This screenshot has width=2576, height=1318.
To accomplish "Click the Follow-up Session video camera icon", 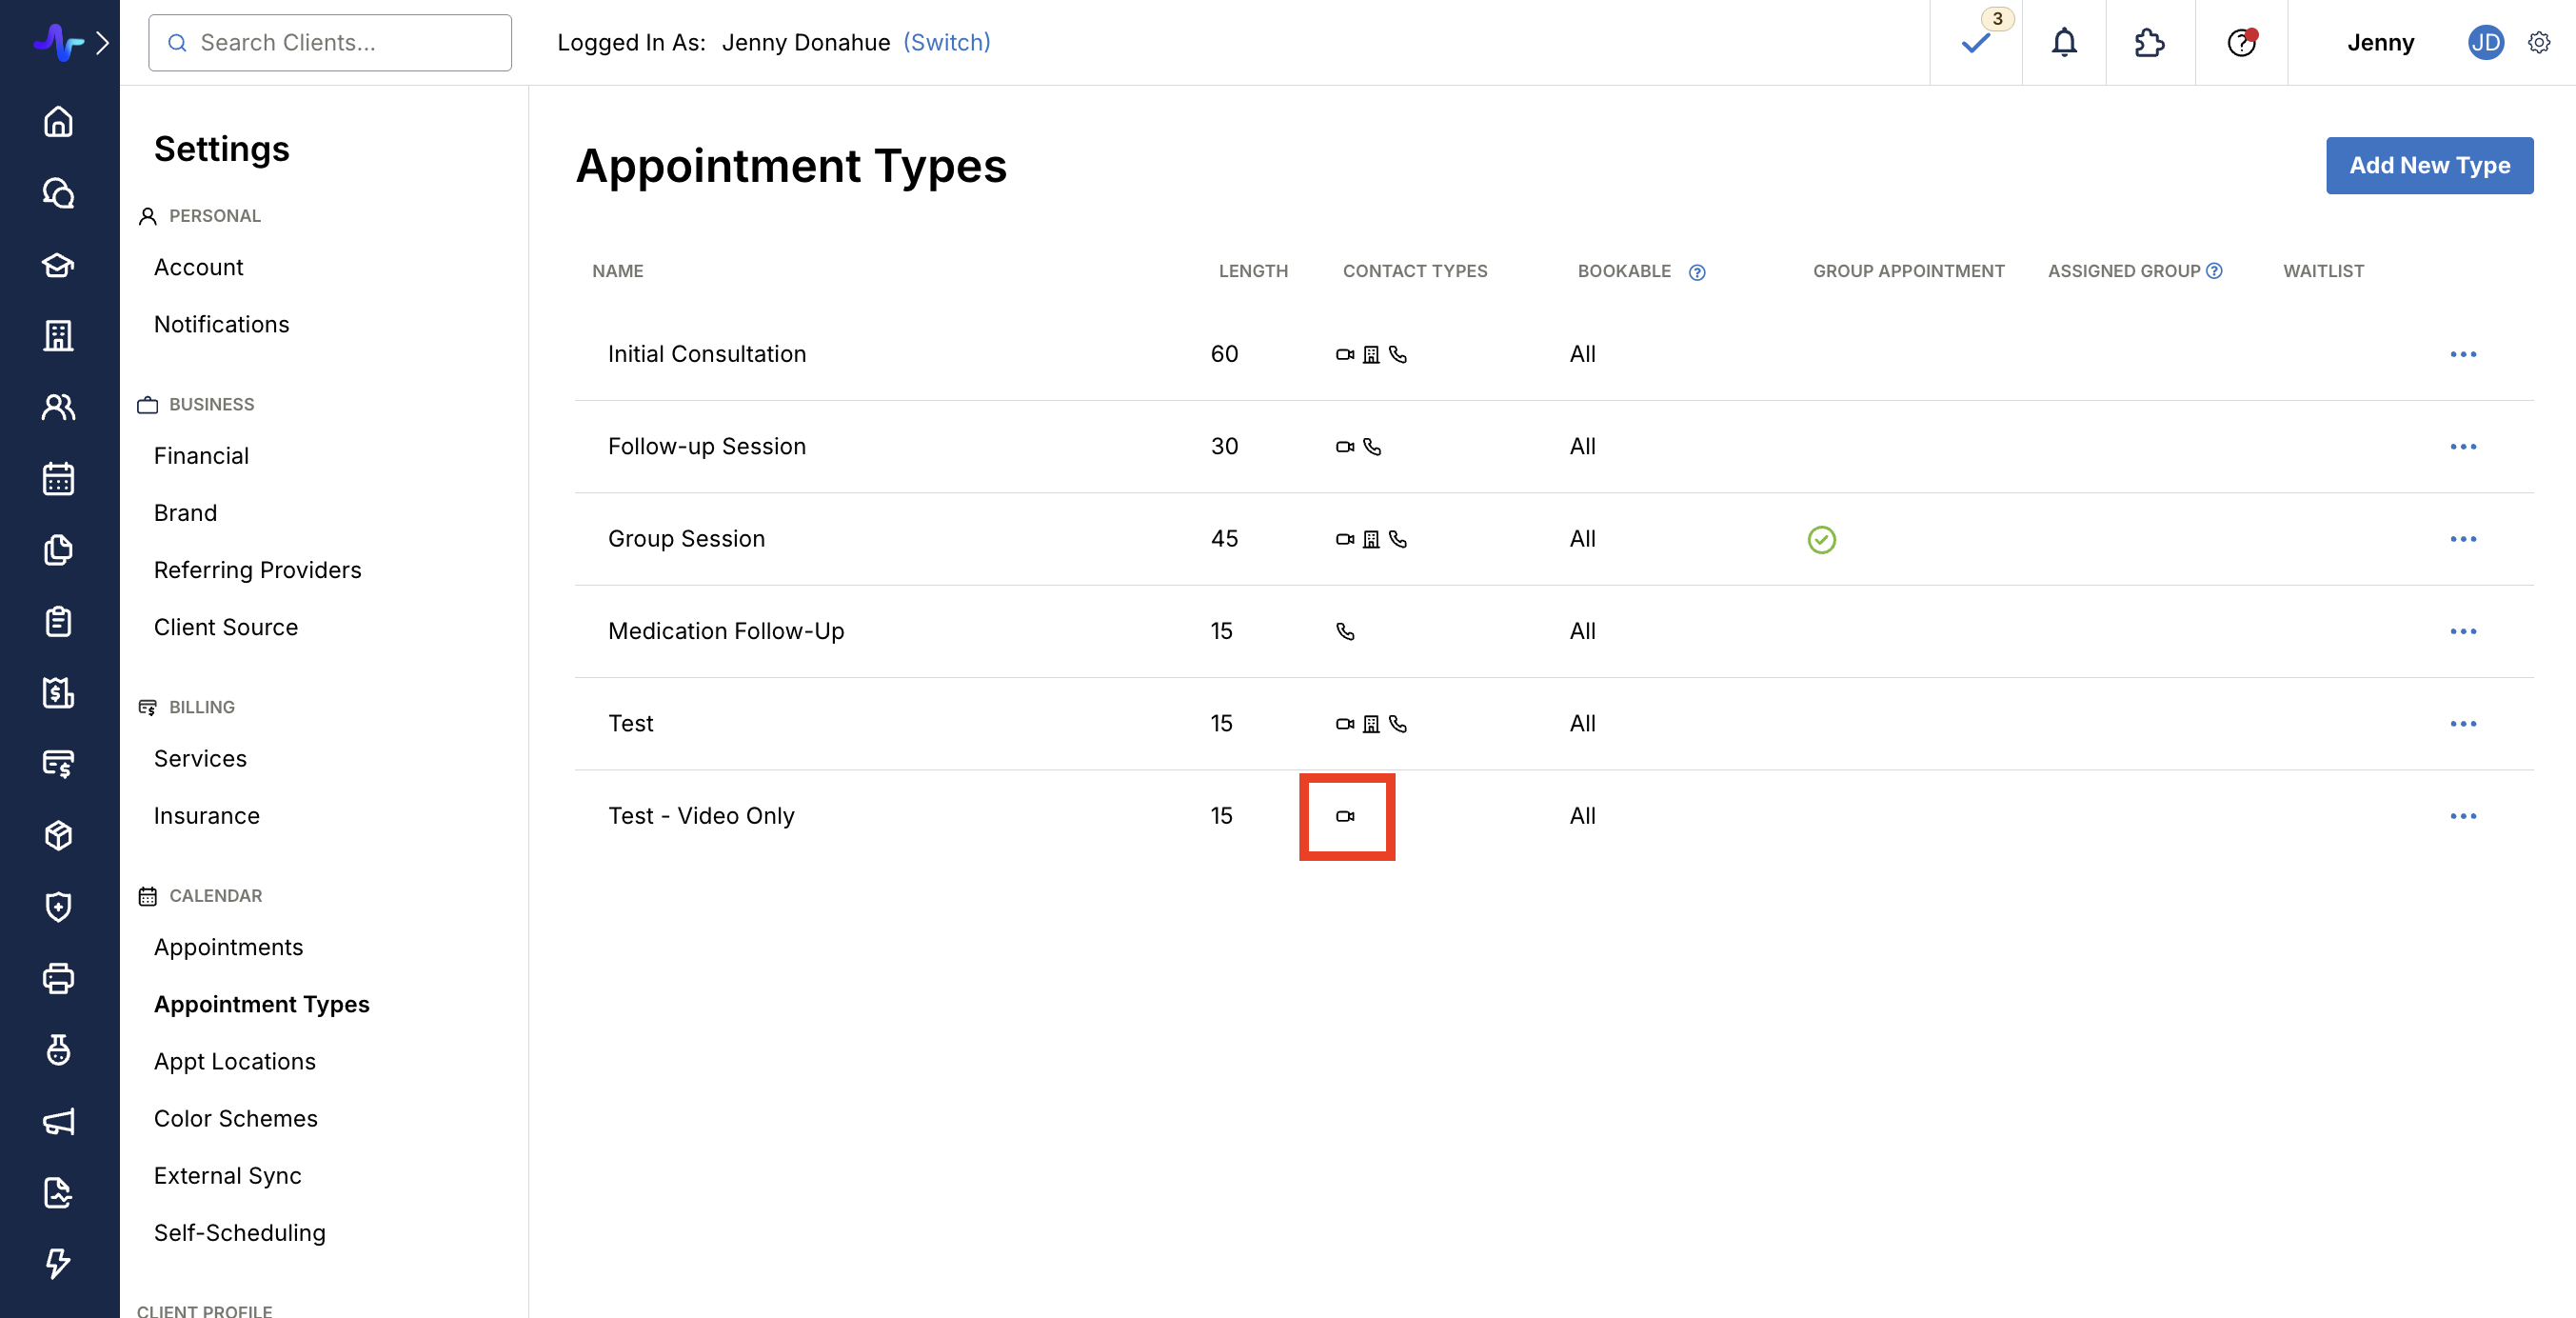I will pos(1345,446).
